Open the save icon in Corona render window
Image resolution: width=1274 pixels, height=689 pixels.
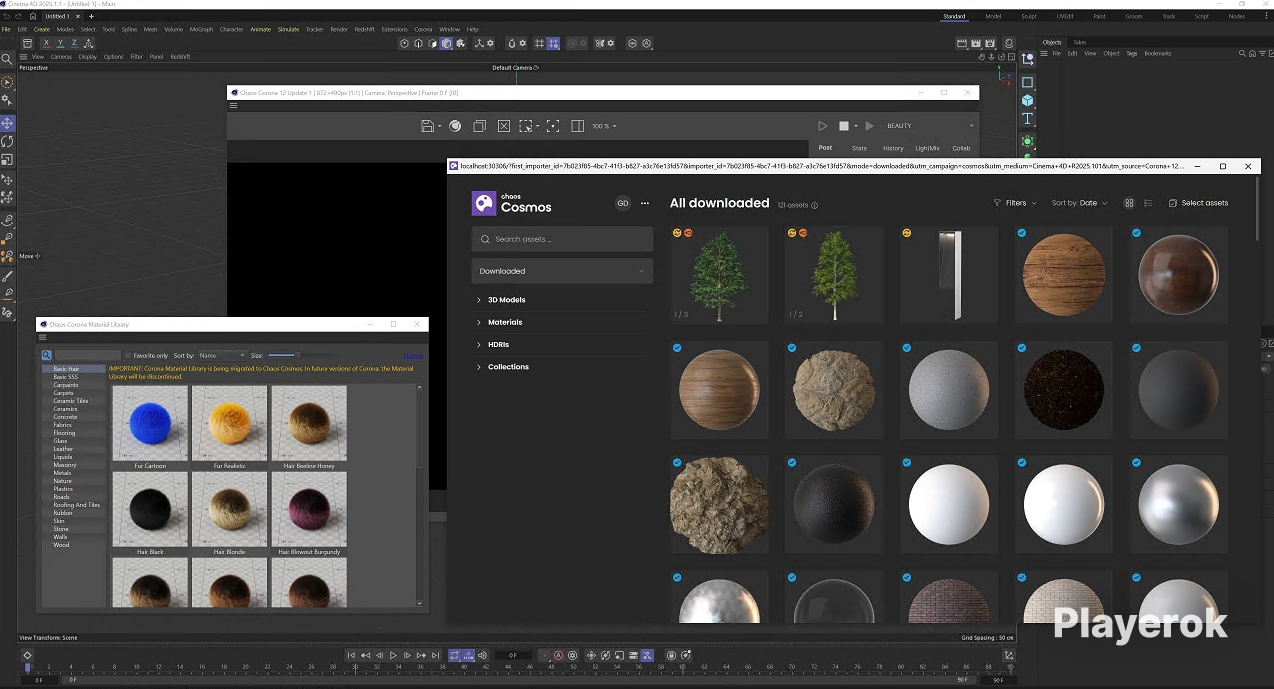[427, 126]
